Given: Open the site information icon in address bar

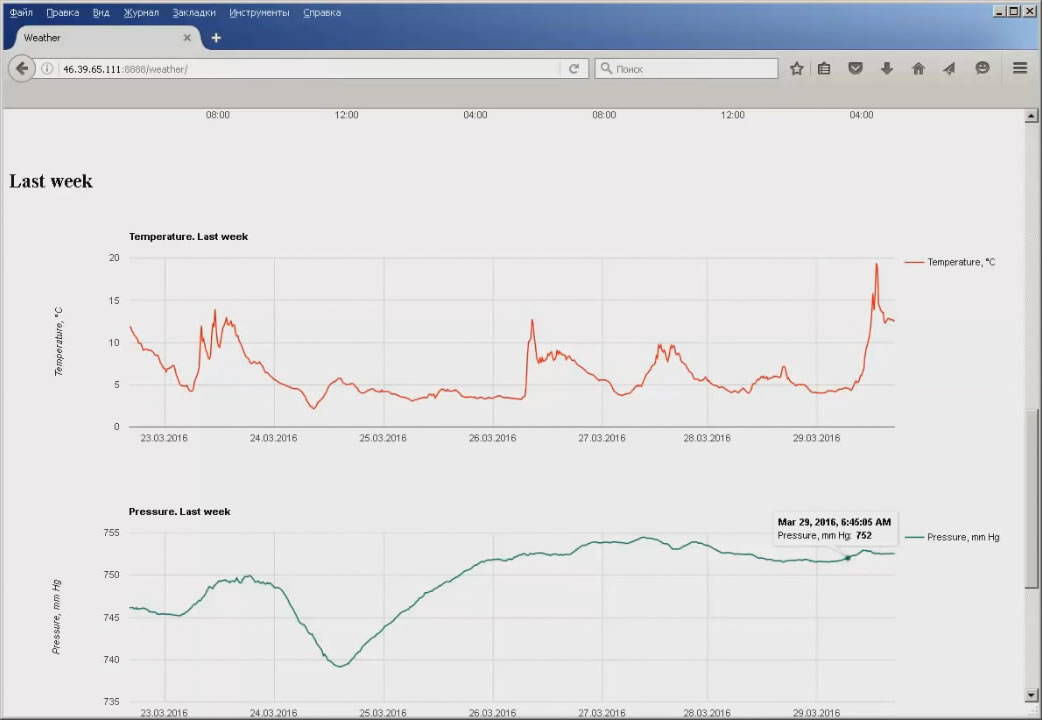Looking at the screenshot, I should [47, 69].
